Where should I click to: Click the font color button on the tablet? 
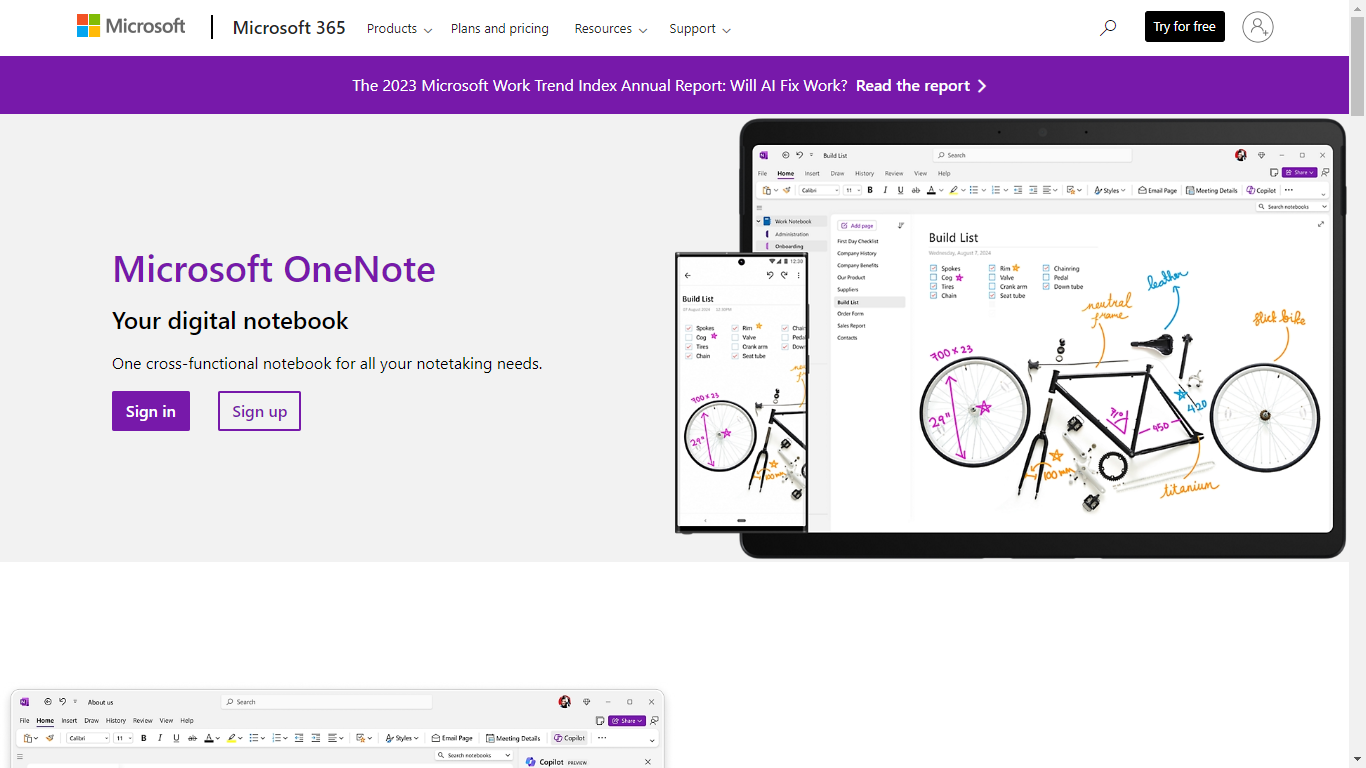pyautogui.click(x=931, y=190)
